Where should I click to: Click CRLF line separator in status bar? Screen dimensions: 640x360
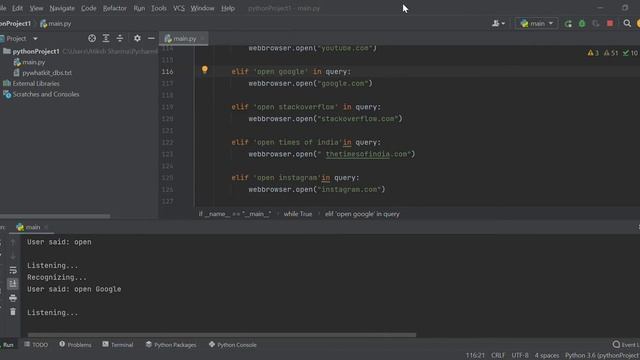coord(498,356)
